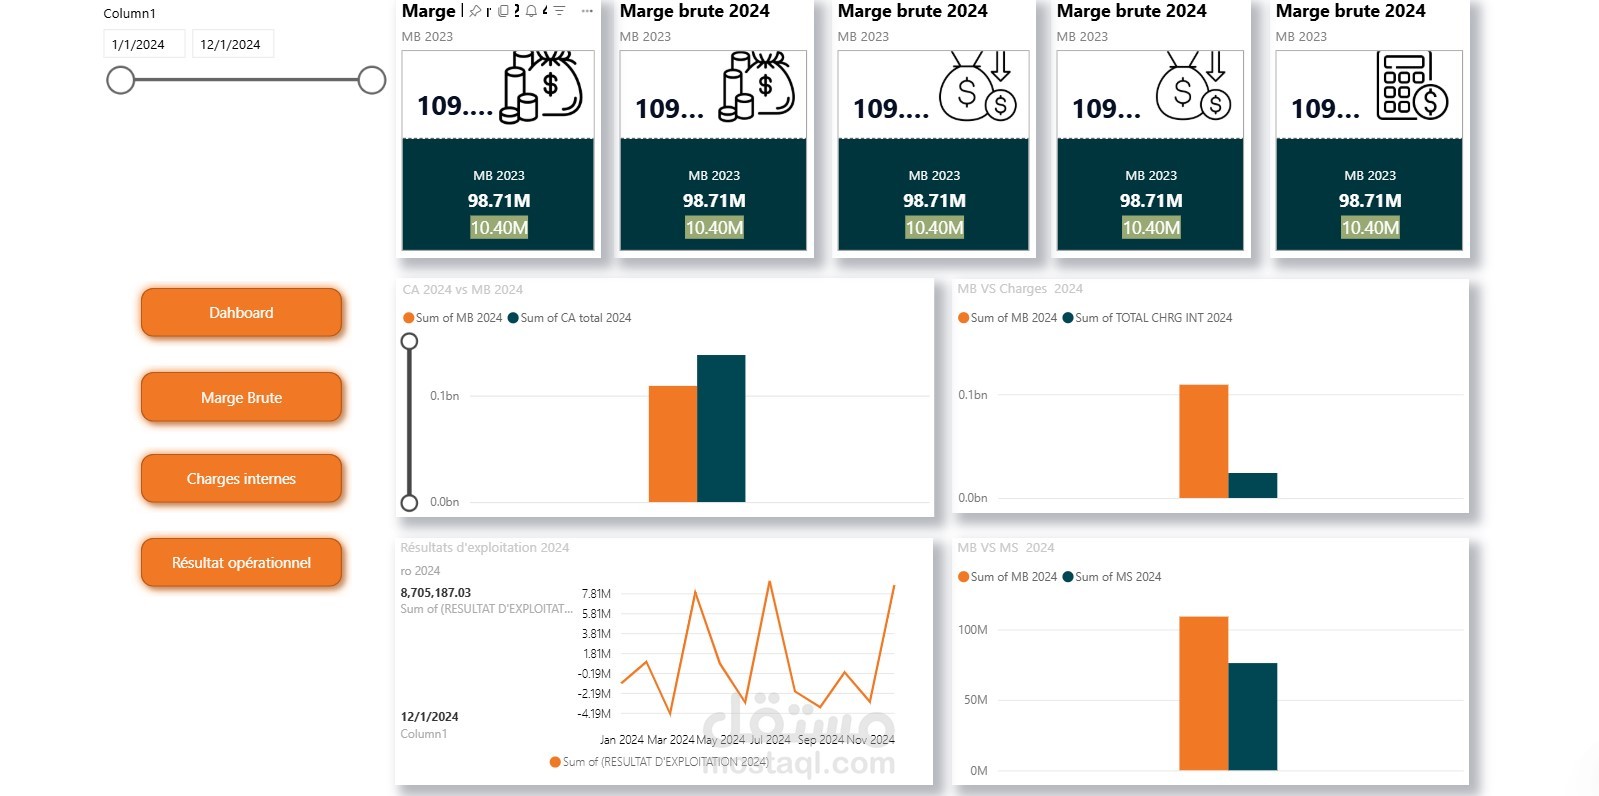Set an alert via the bell icon
The width and height of the screenshot is (1599, 796).
click(x=531, y=11)
